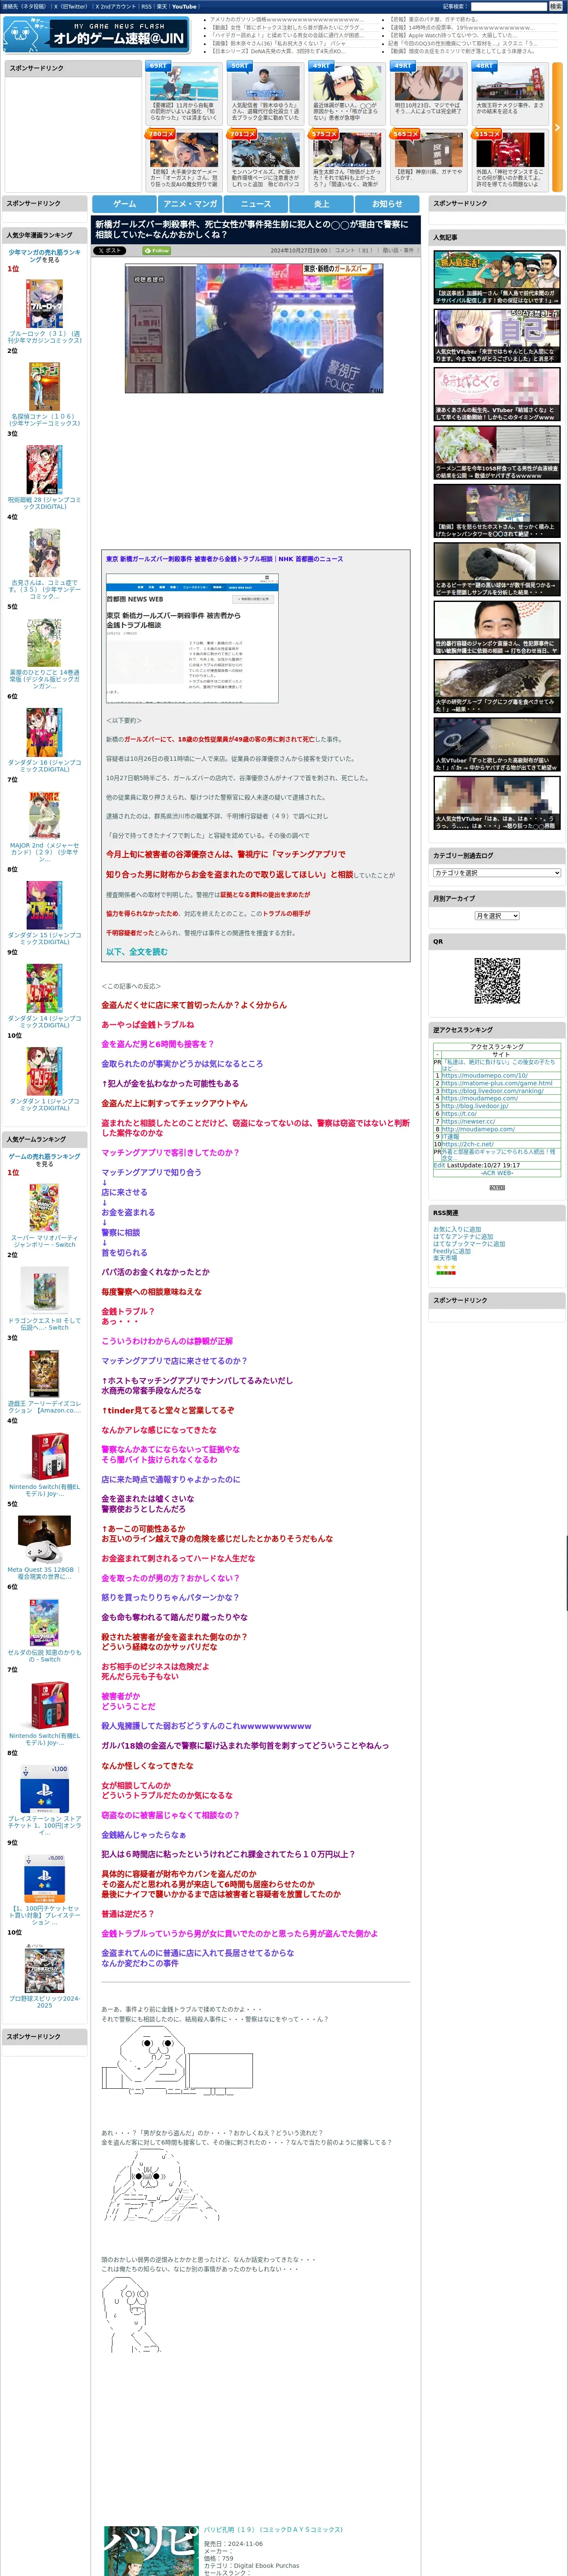The height and width of the screenshot is (2576, 568).
Task: Open the ニュース category tab
Action: tap(255, 204)
